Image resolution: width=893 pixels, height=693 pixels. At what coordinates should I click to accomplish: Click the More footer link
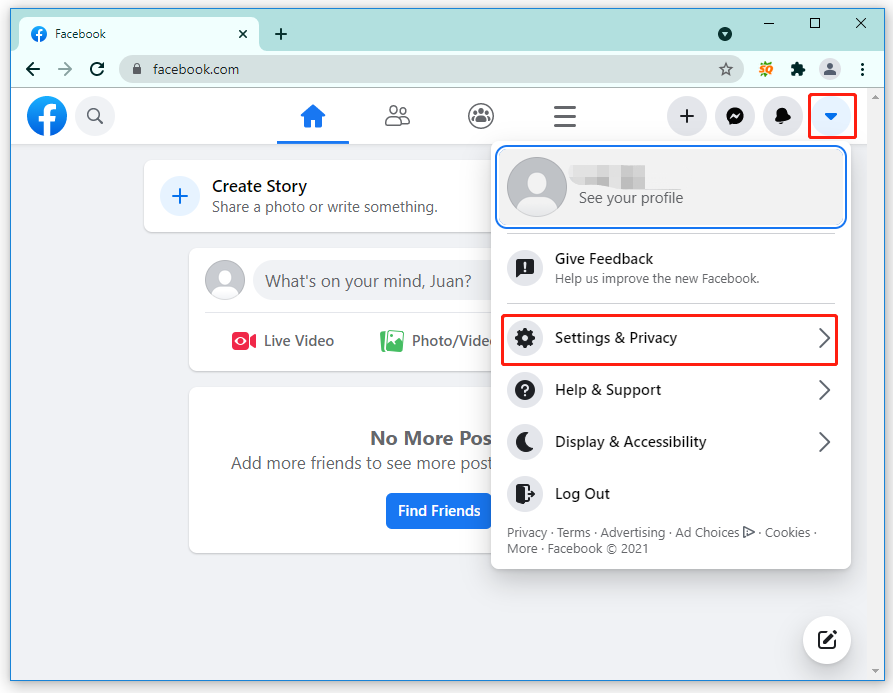click(522, 549)
